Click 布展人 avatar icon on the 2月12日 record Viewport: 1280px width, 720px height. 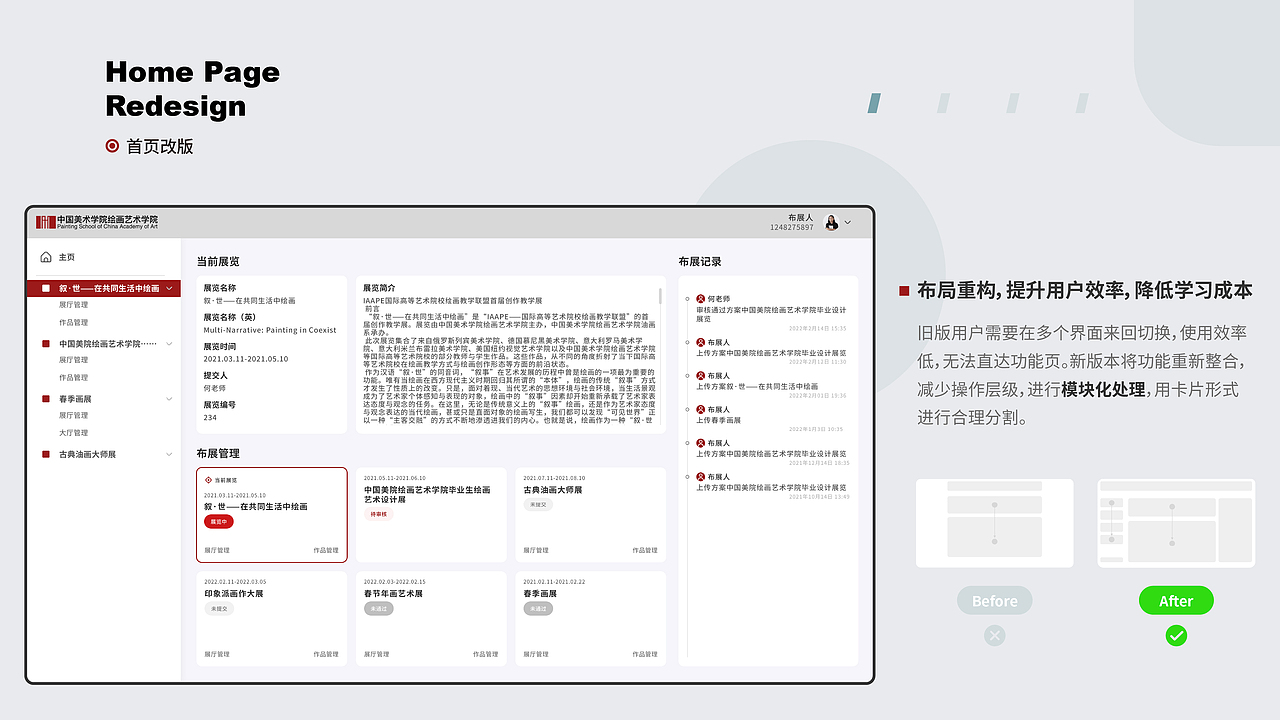[x=701, y=342]
